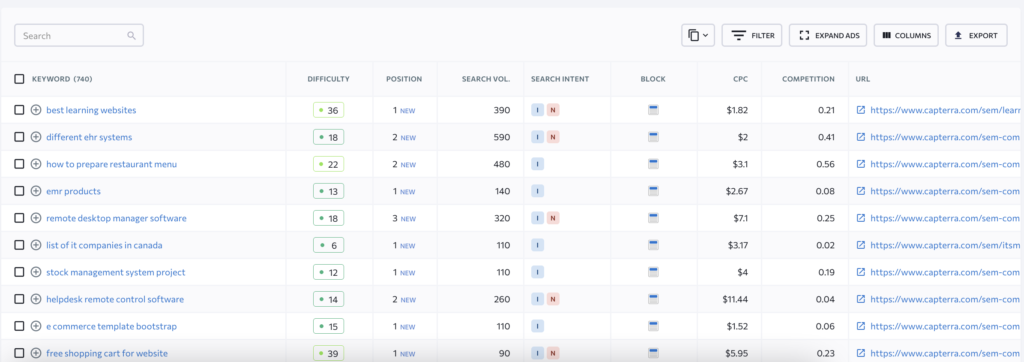Check the box for remote desktop manager software
Image resolution: width=1024 pixels, height=362 pixels.
click(20, 218)
